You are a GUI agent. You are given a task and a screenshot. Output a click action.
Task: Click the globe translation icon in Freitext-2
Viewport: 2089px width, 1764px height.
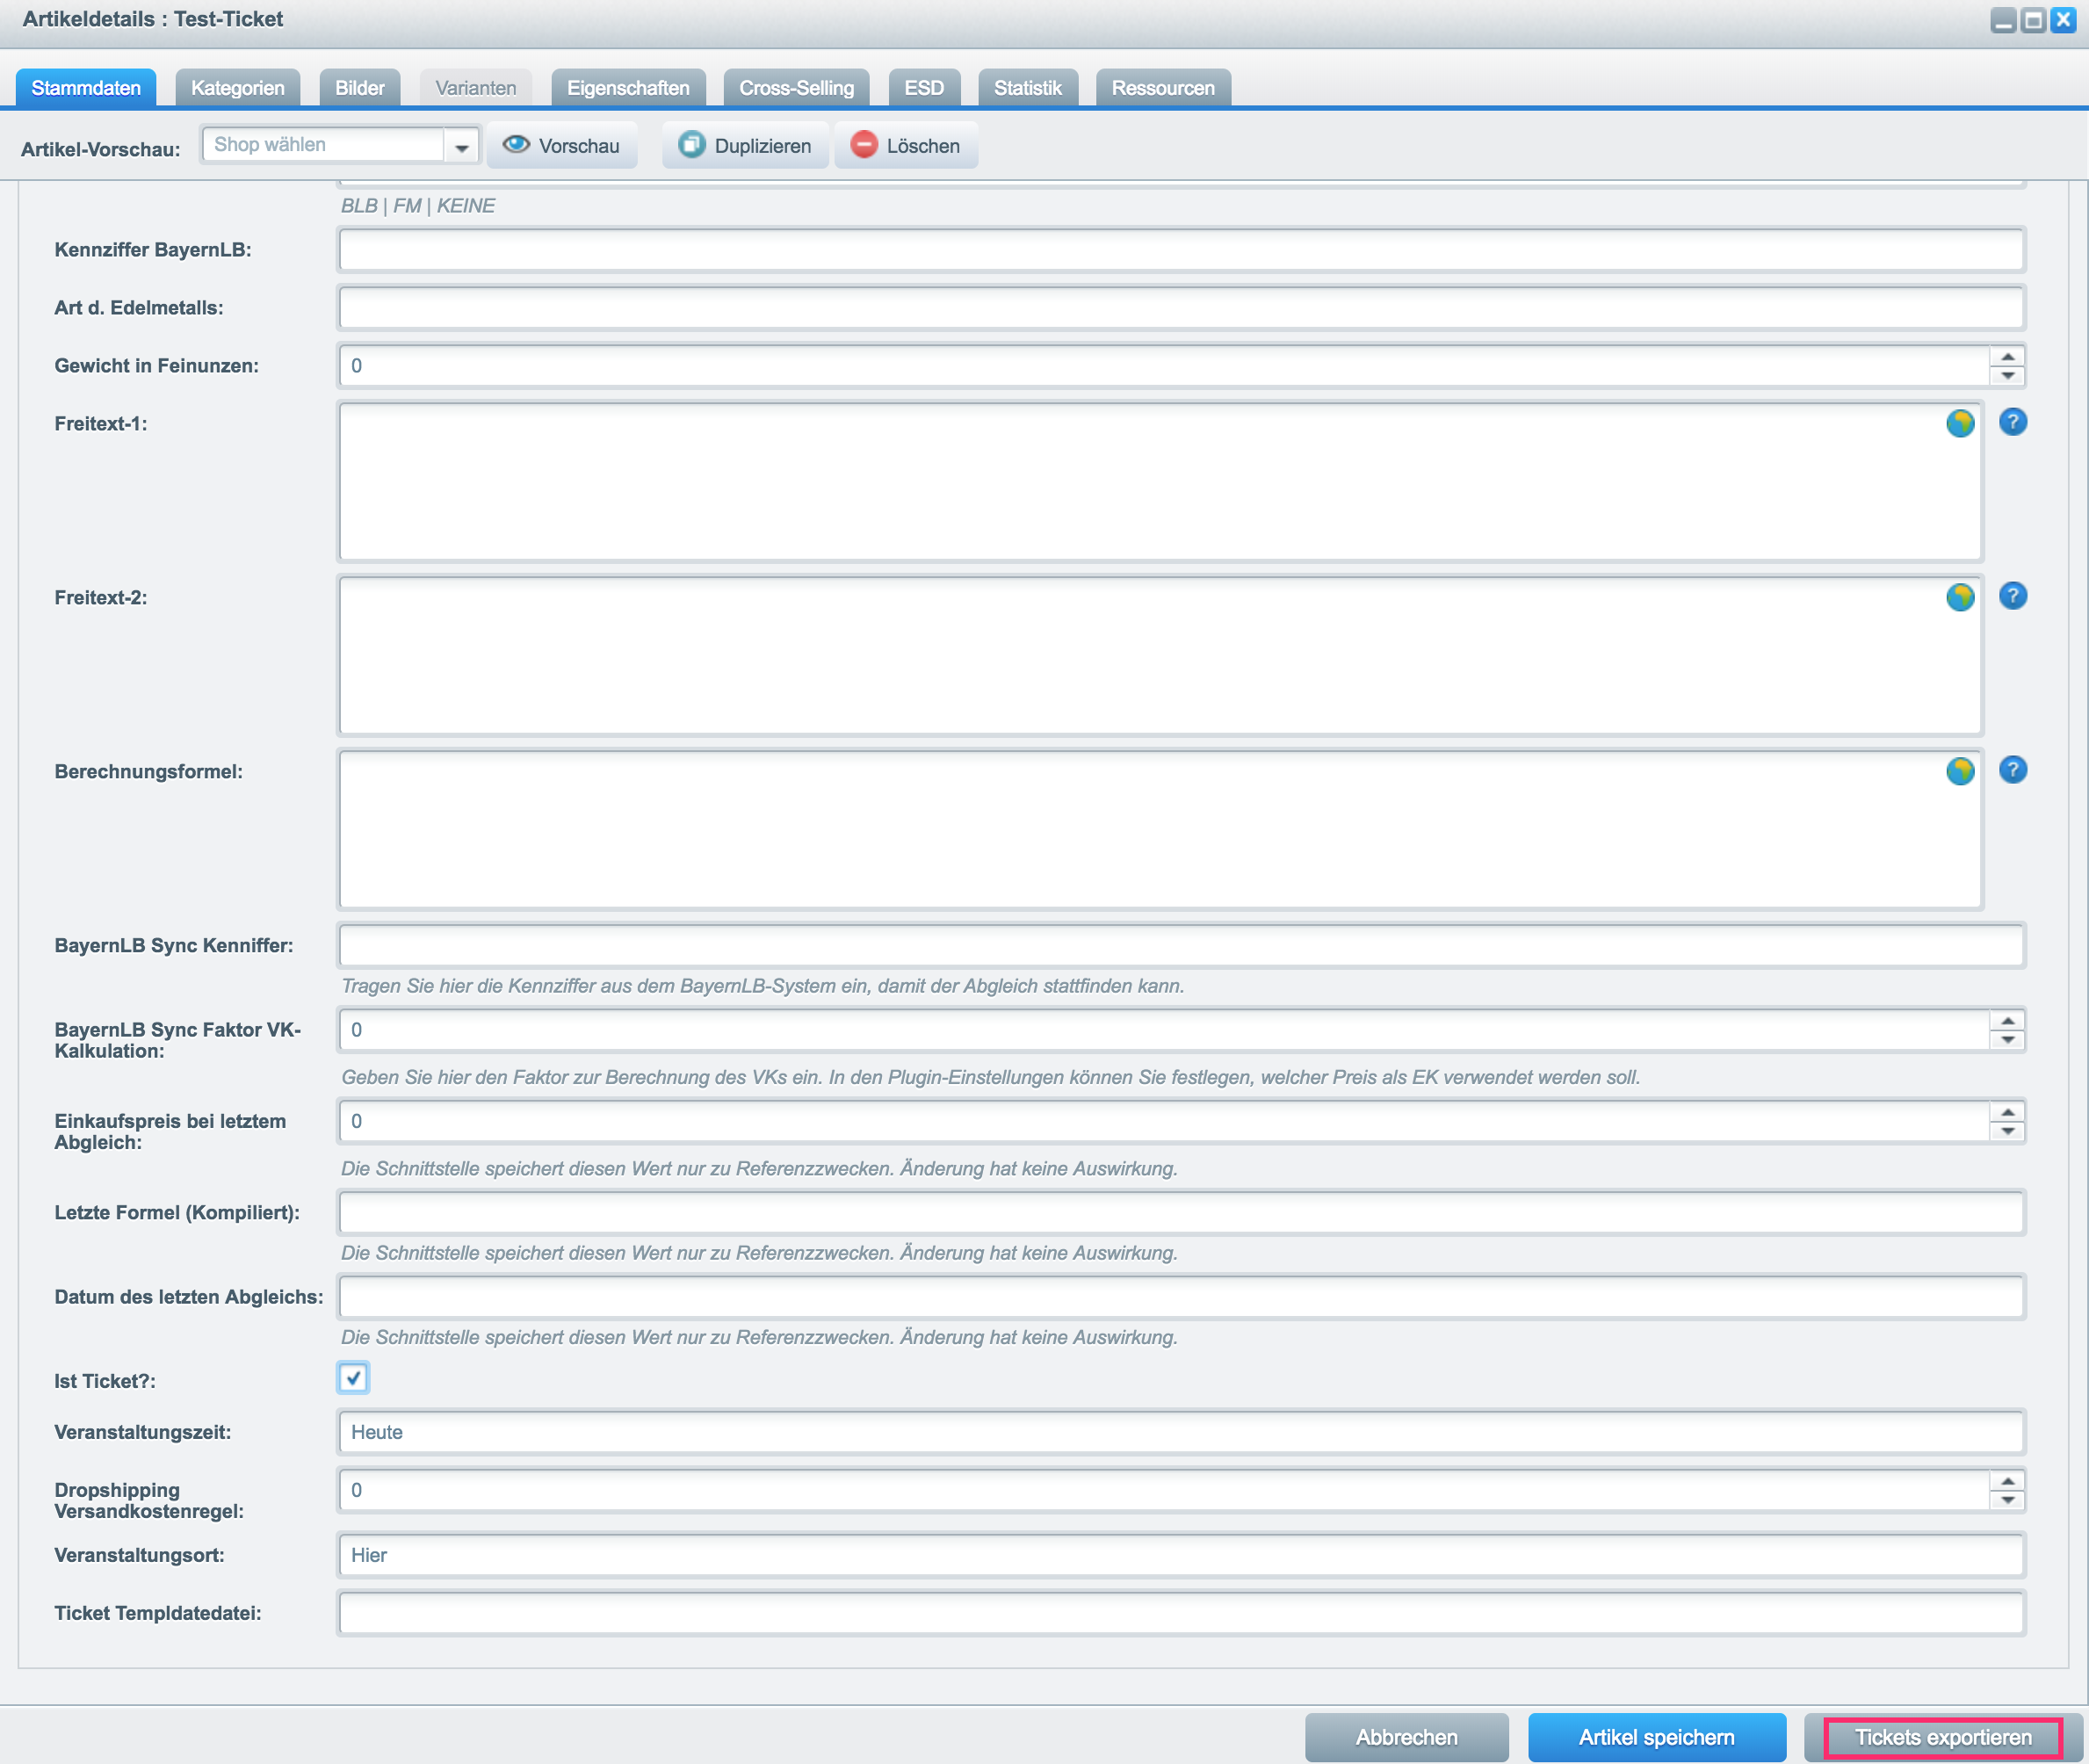pos(1959,597)
